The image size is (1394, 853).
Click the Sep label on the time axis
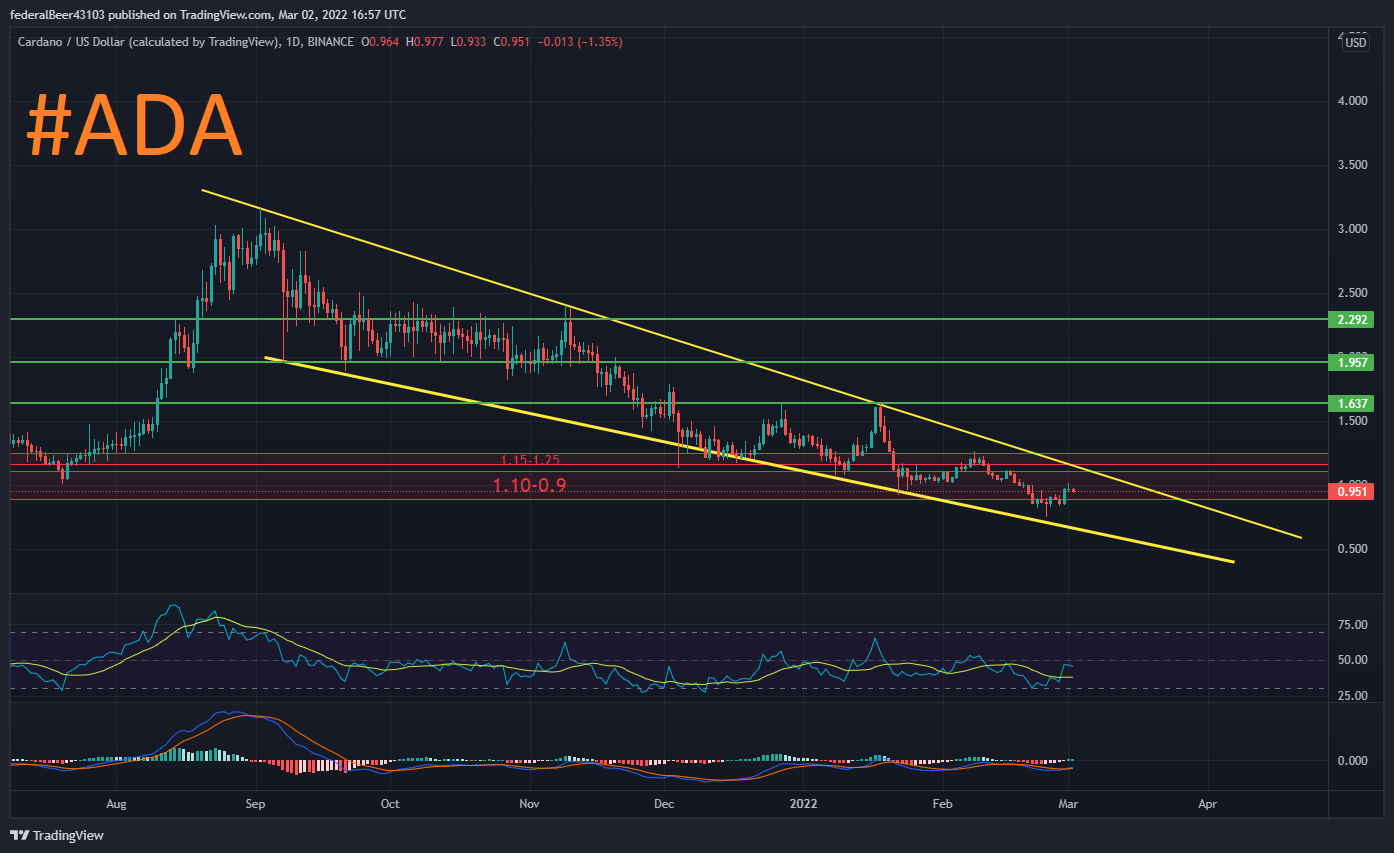(256, 803)
